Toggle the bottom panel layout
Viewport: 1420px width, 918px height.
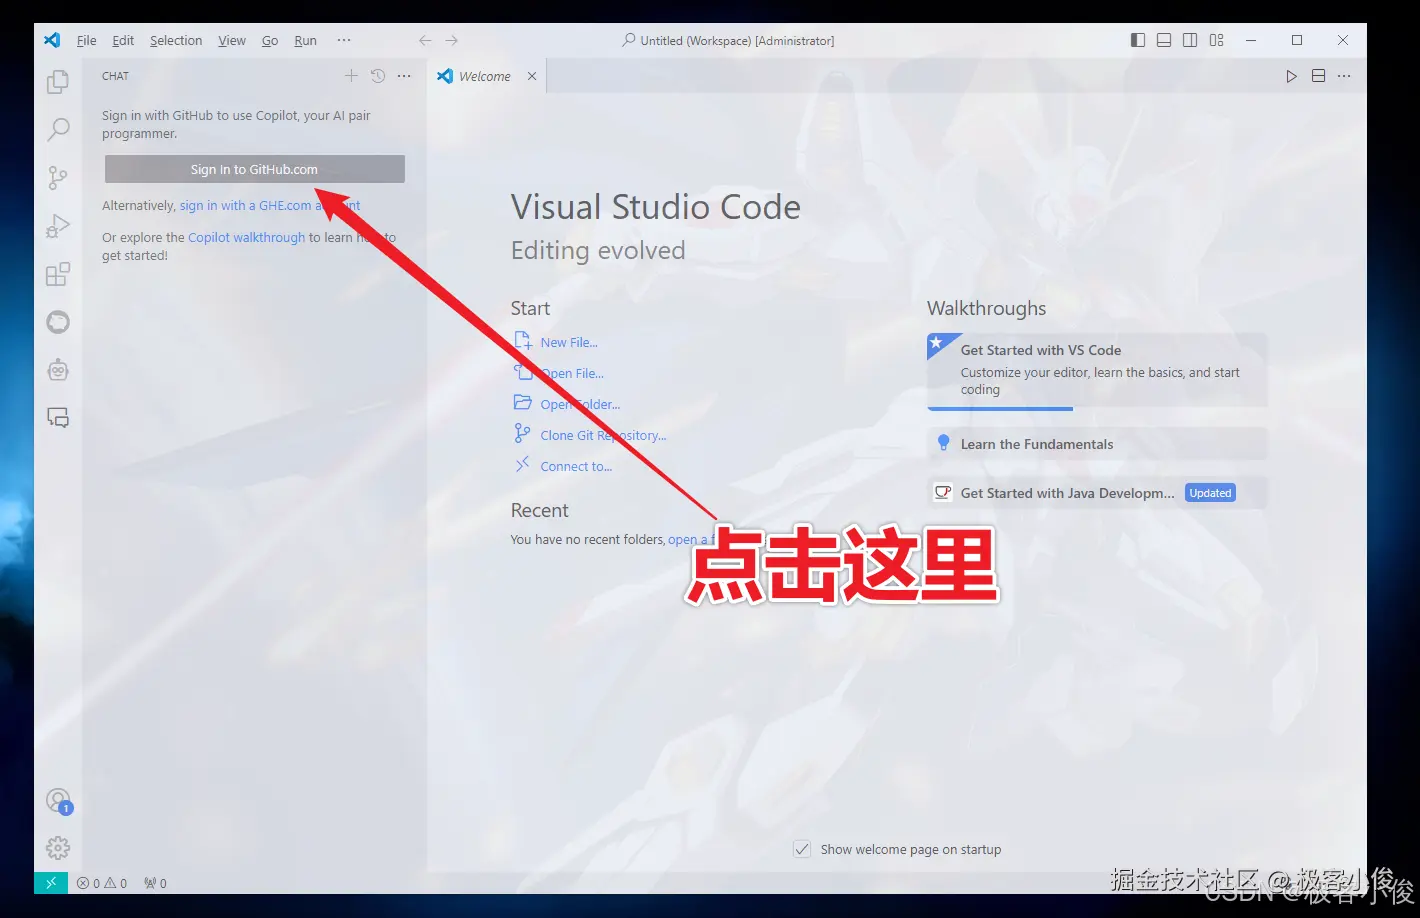pos(1164,40)
